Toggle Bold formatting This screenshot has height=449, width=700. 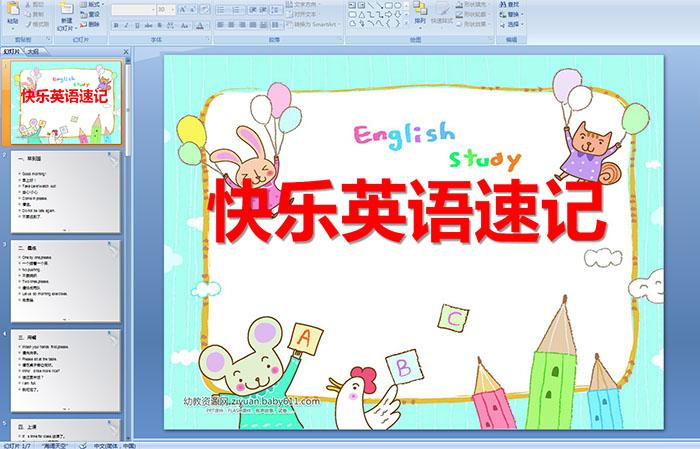(x=116, y=25)
